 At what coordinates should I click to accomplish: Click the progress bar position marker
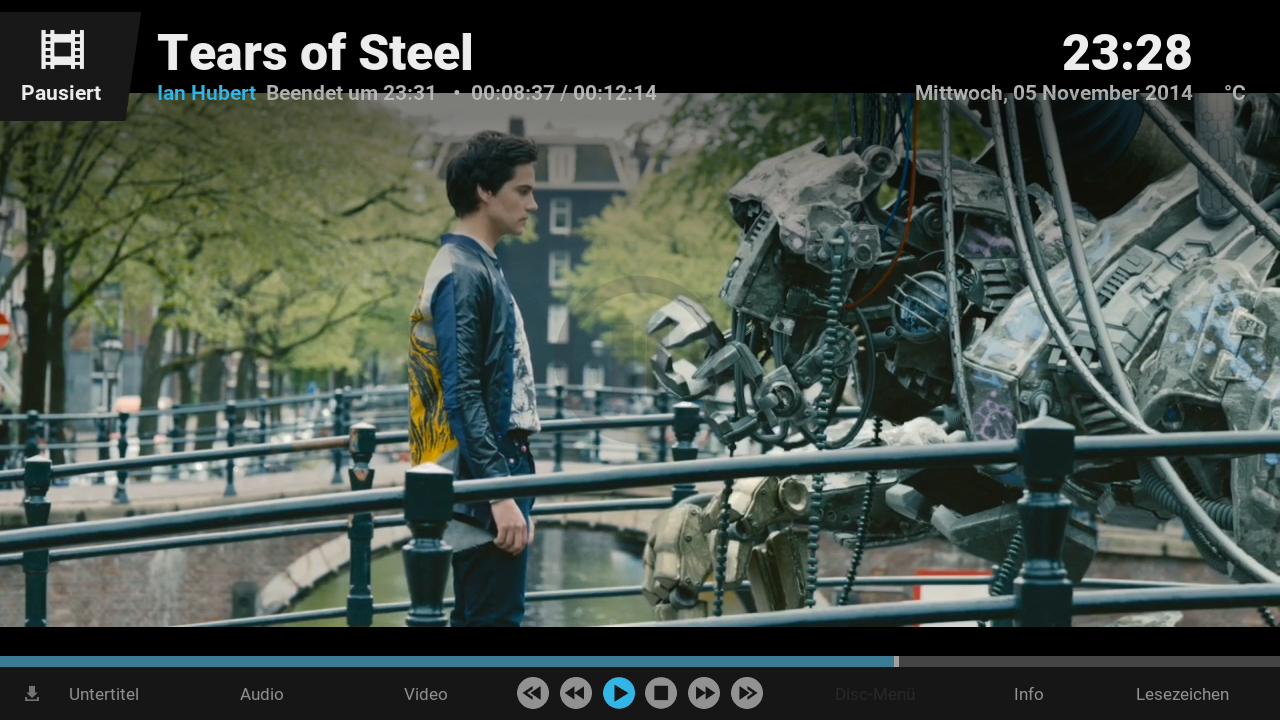[x=896, y=661]
